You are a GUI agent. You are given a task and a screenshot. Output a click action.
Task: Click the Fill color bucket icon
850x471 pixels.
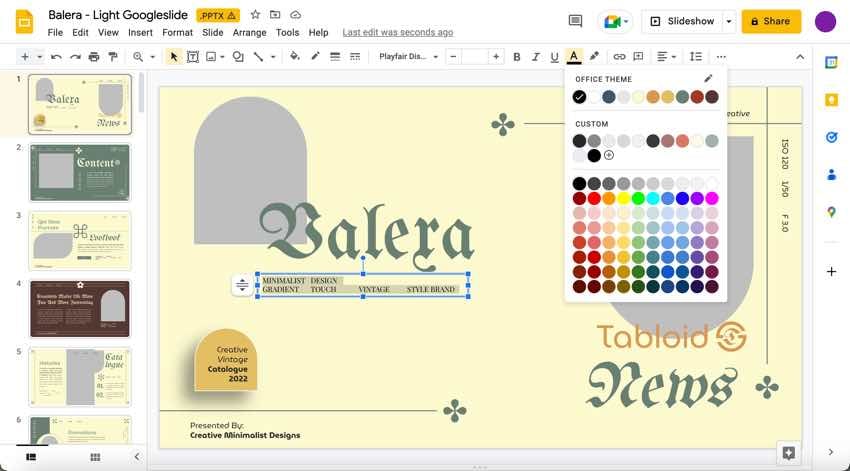[x=294, y=57]
